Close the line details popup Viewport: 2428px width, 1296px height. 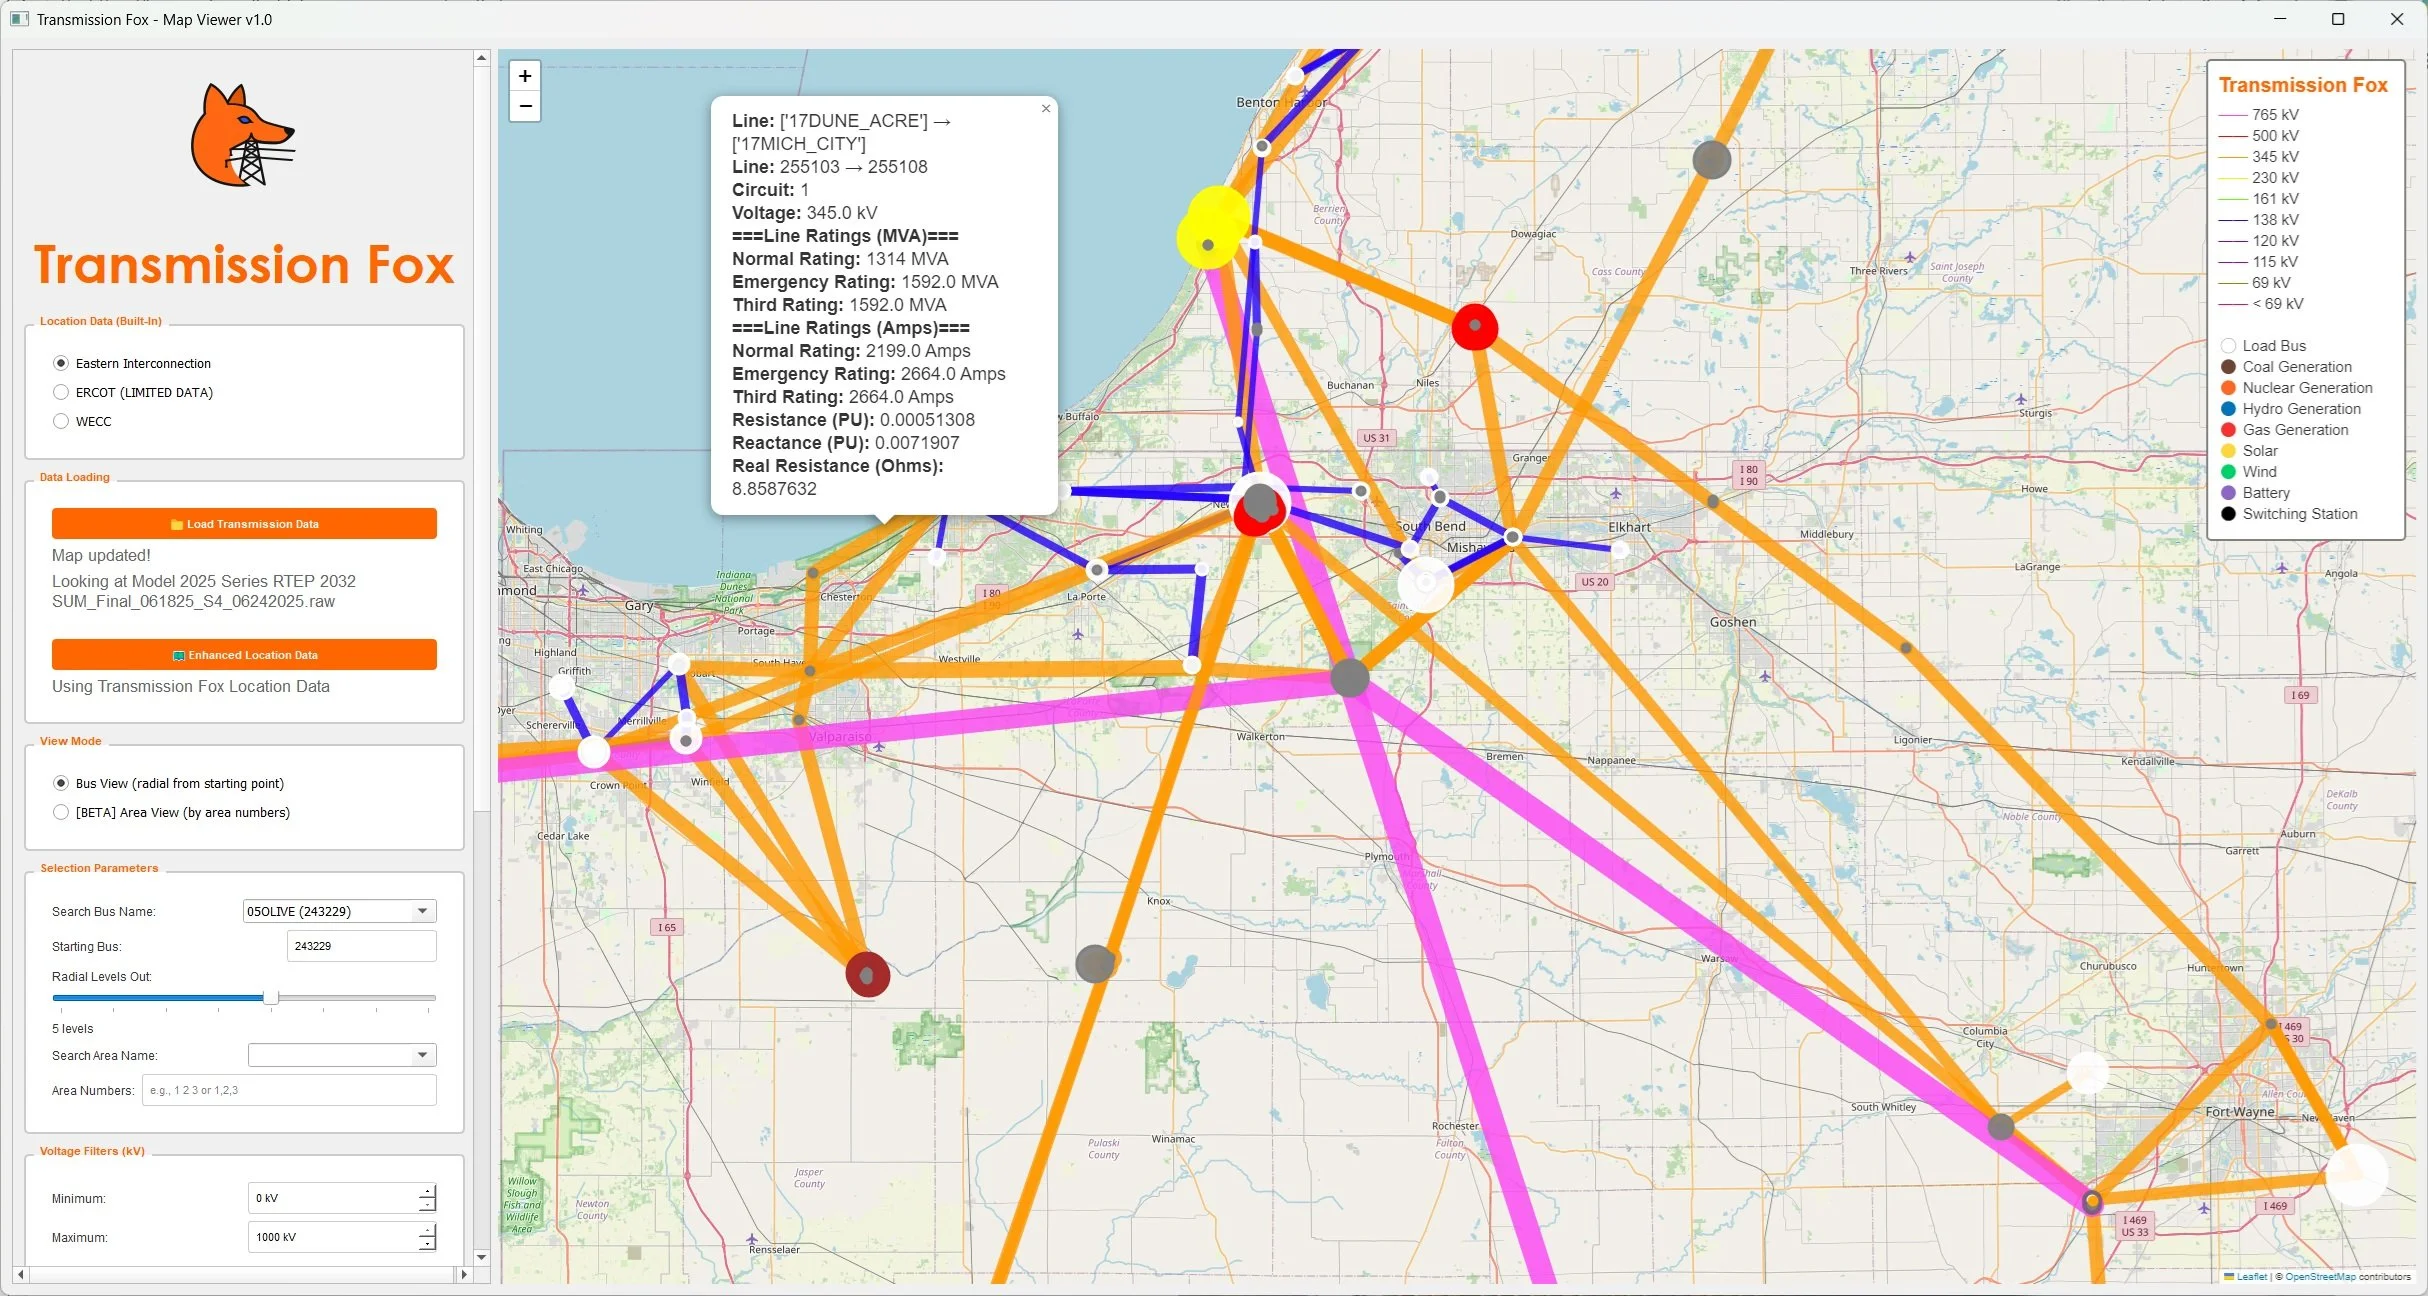coord(1045,108)
